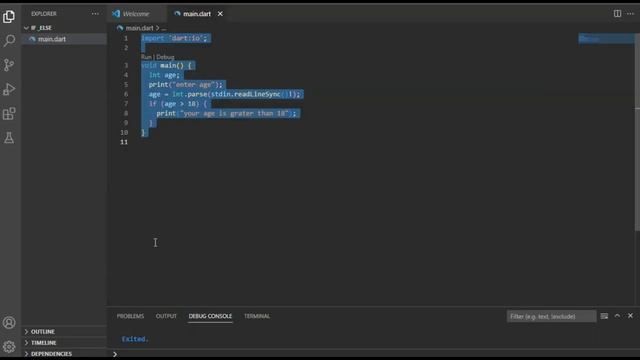Click the Debug code lens link
Screen dimensions: 640x360
pyautogui.click(x=165, y=57)
